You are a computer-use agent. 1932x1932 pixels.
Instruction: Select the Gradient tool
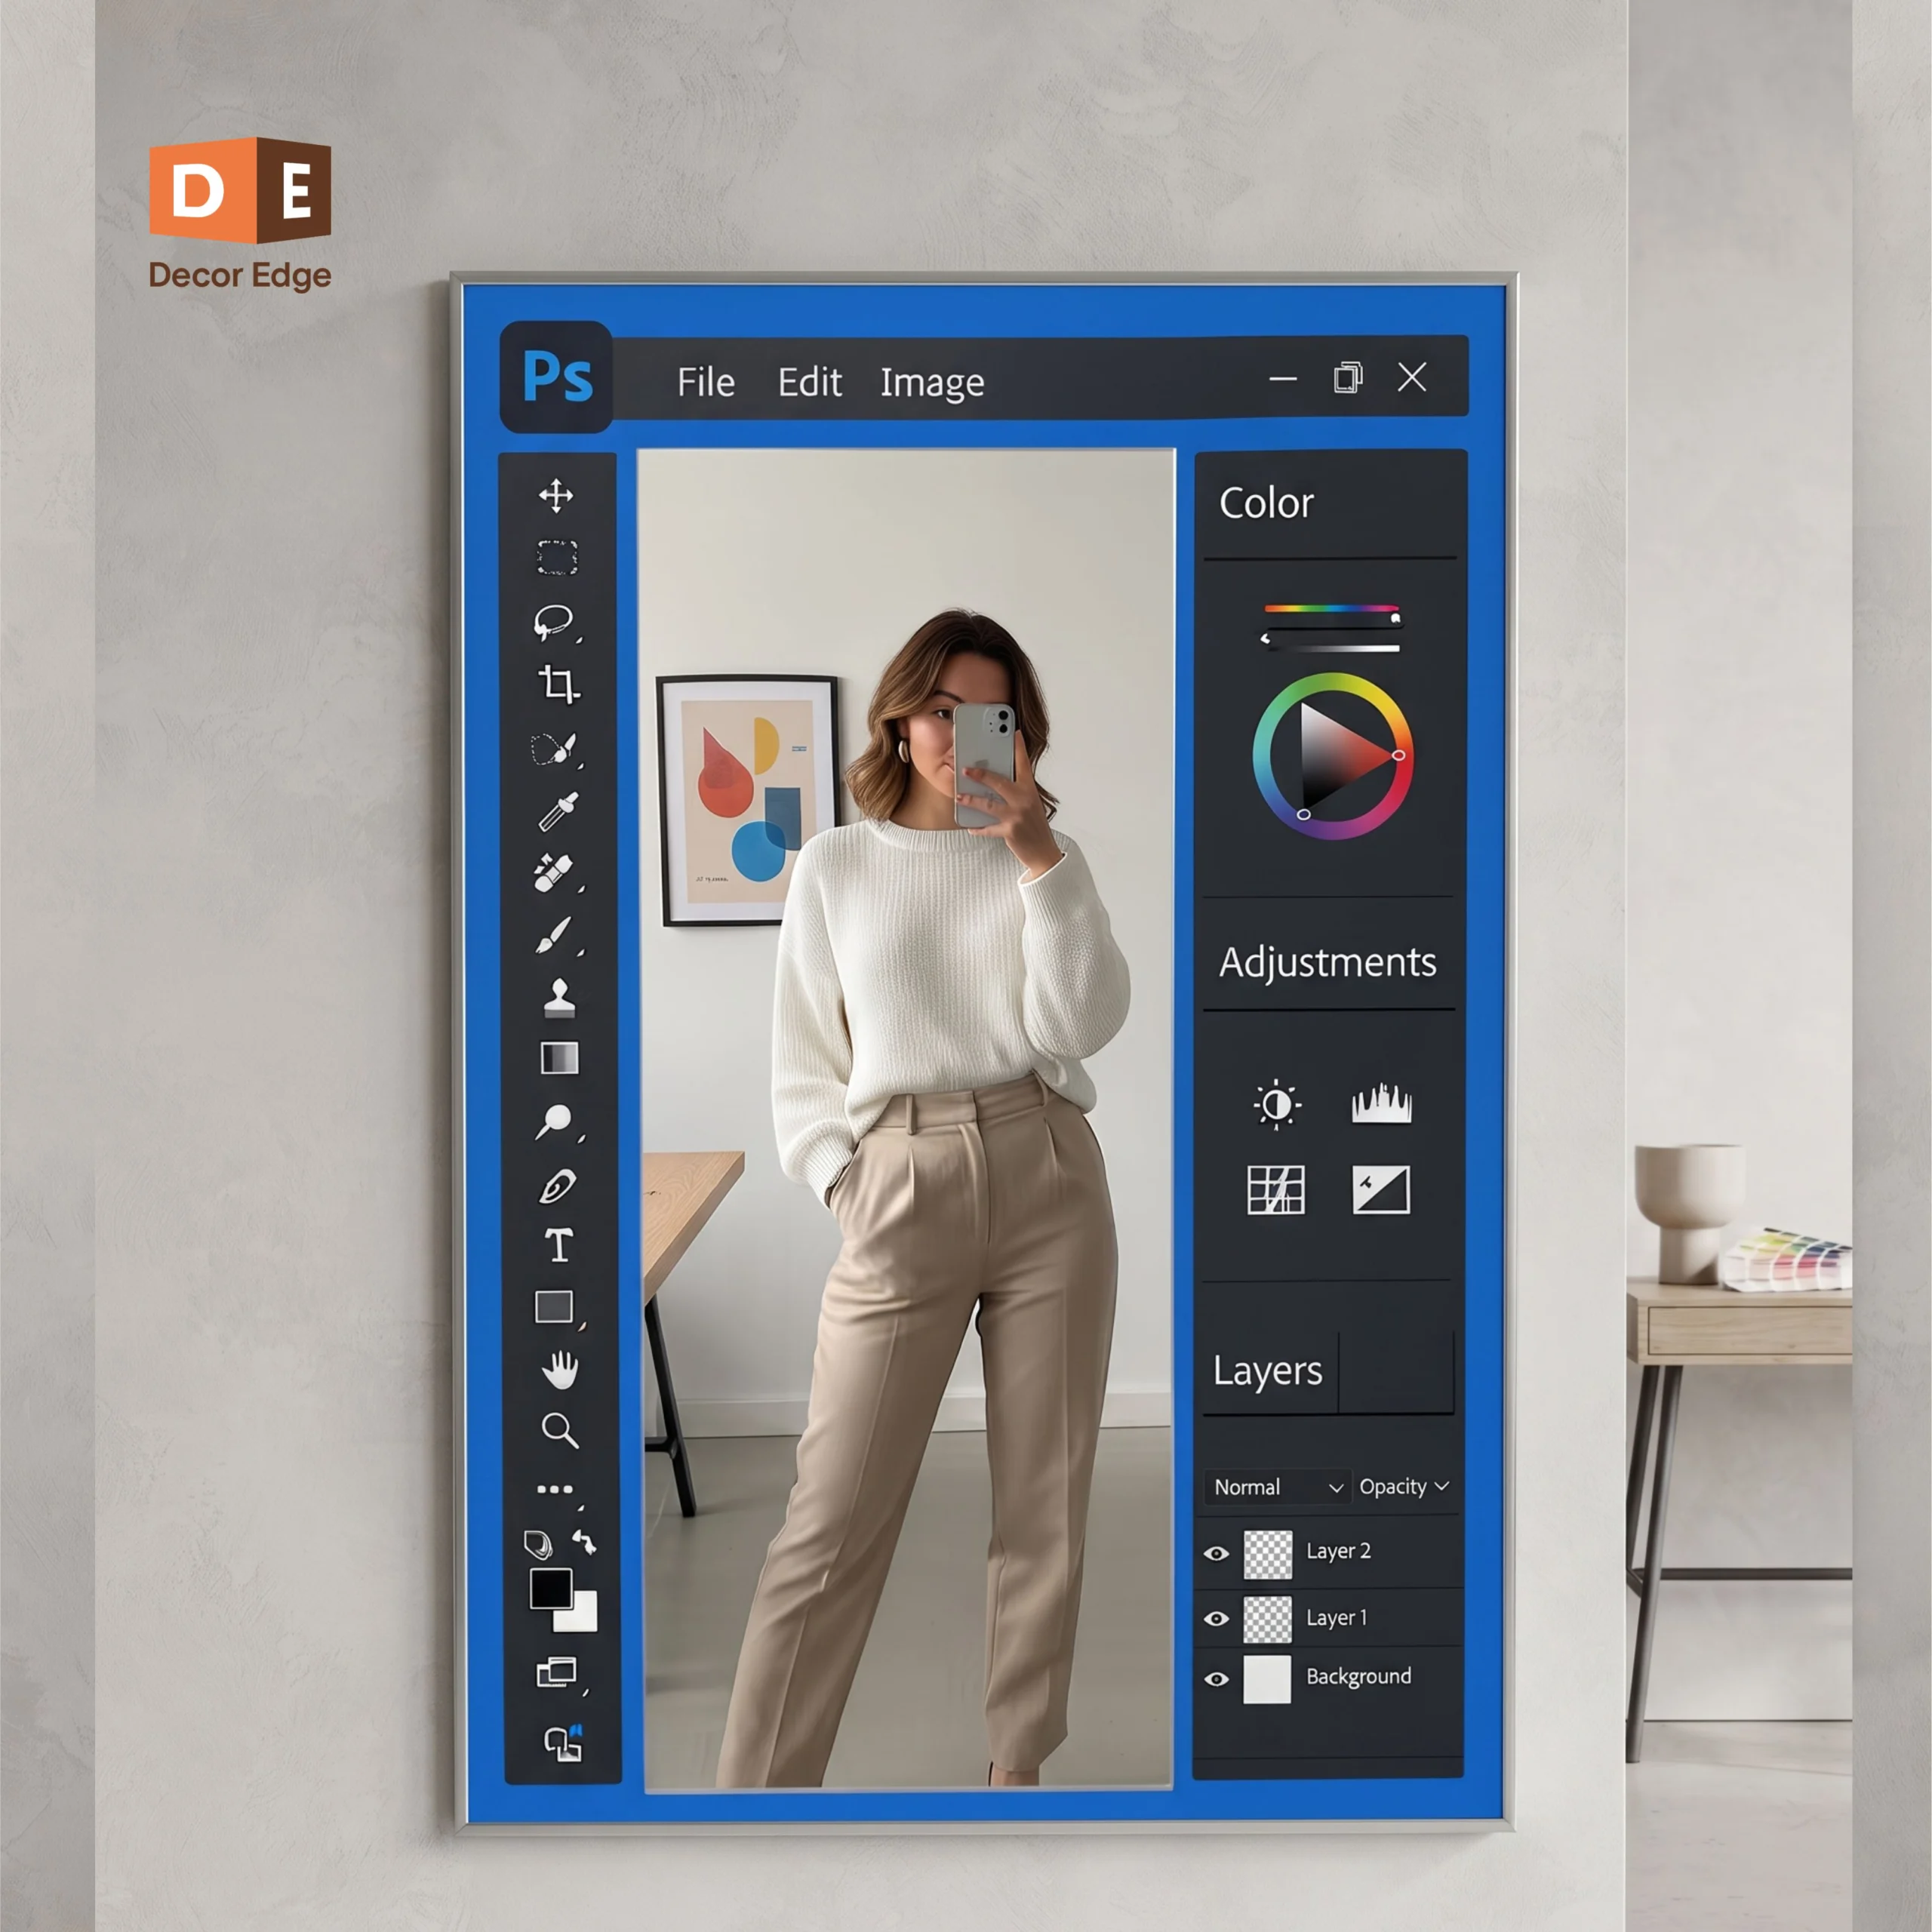pos(559,1058)
